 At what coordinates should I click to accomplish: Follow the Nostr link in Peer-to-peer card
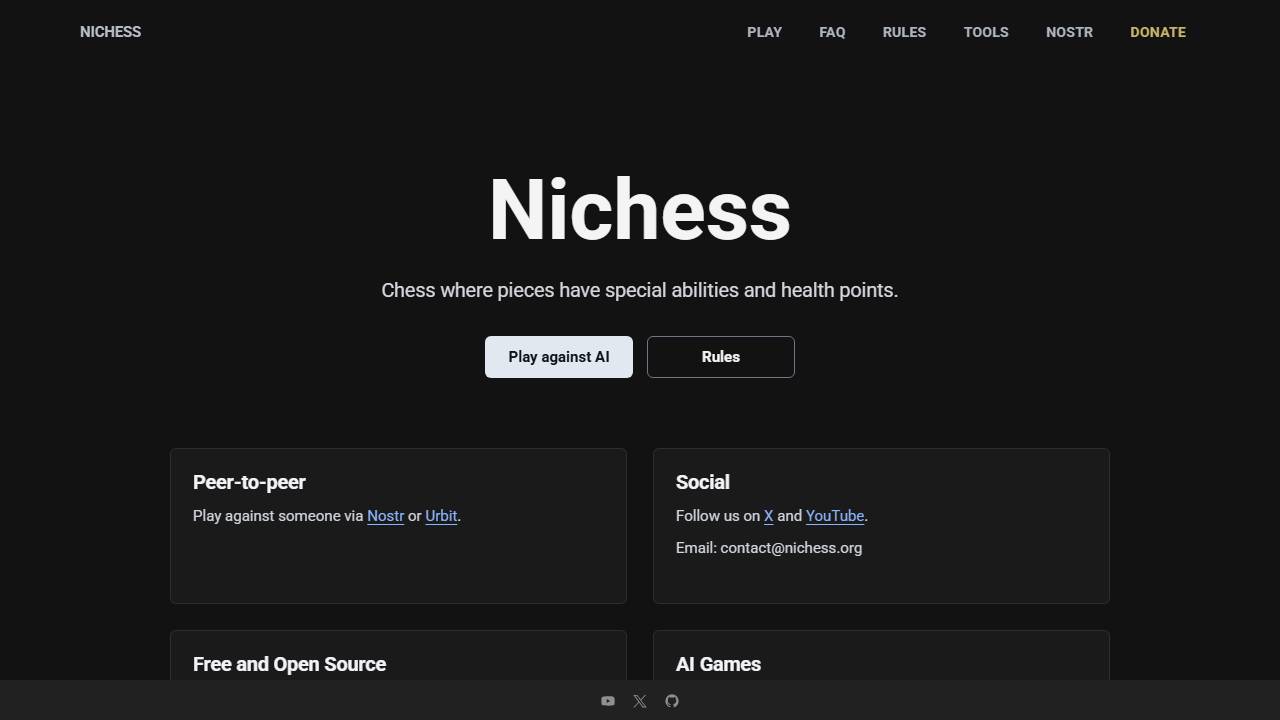click(x=385, y=516)
